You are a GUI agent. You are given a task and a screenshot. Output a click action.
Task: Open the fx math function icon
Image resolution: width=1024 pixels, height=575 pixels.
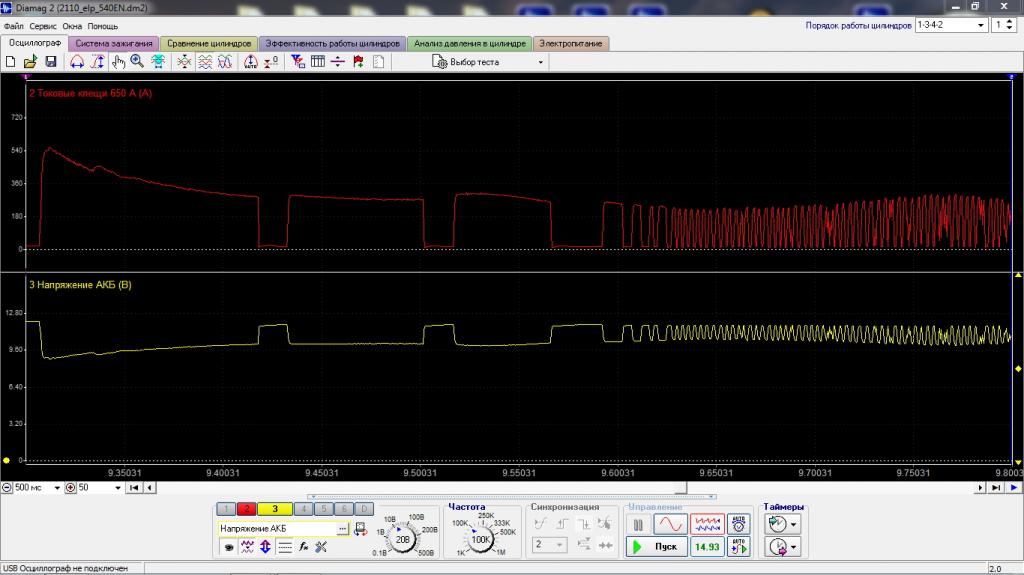pos(303,547)
